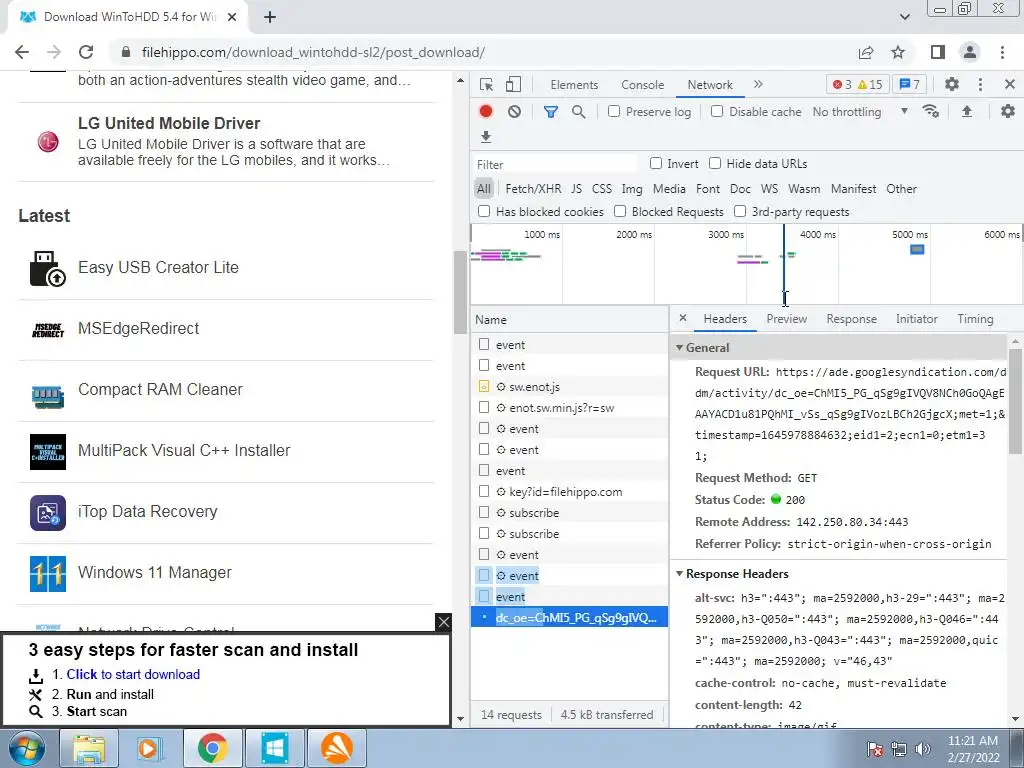Enable Disable cache checkbox
The height and width of the screenshot is (768, 1024).
(x=716, y=111)
